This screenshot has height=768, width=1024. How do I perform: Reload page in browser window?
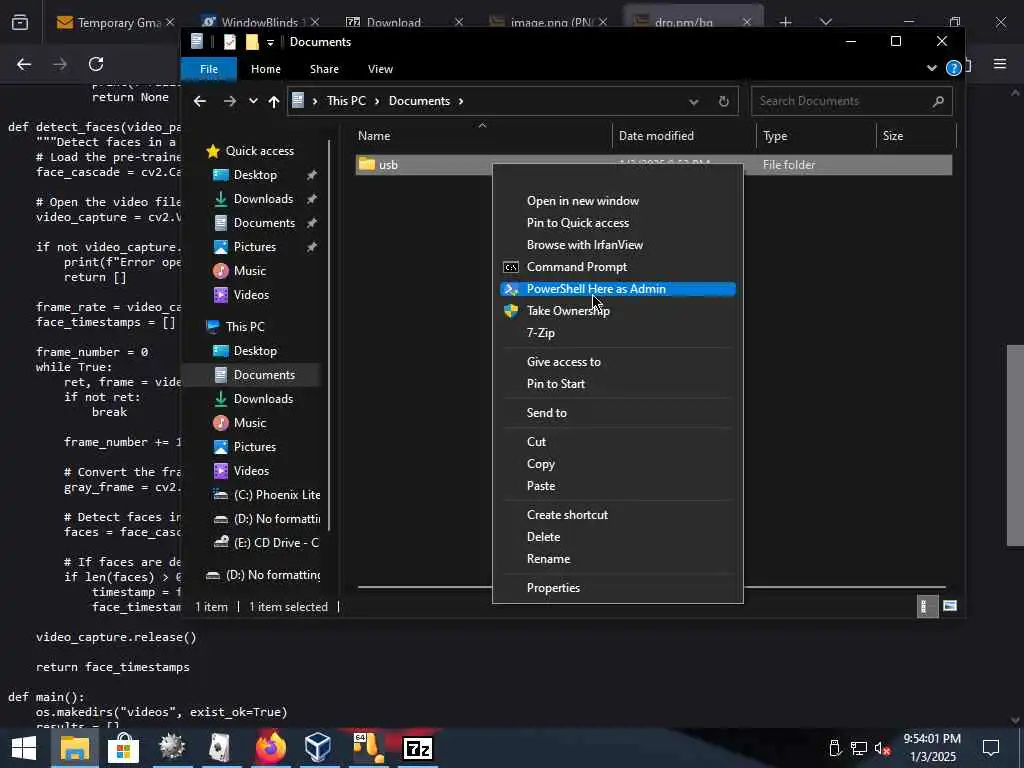96,64
